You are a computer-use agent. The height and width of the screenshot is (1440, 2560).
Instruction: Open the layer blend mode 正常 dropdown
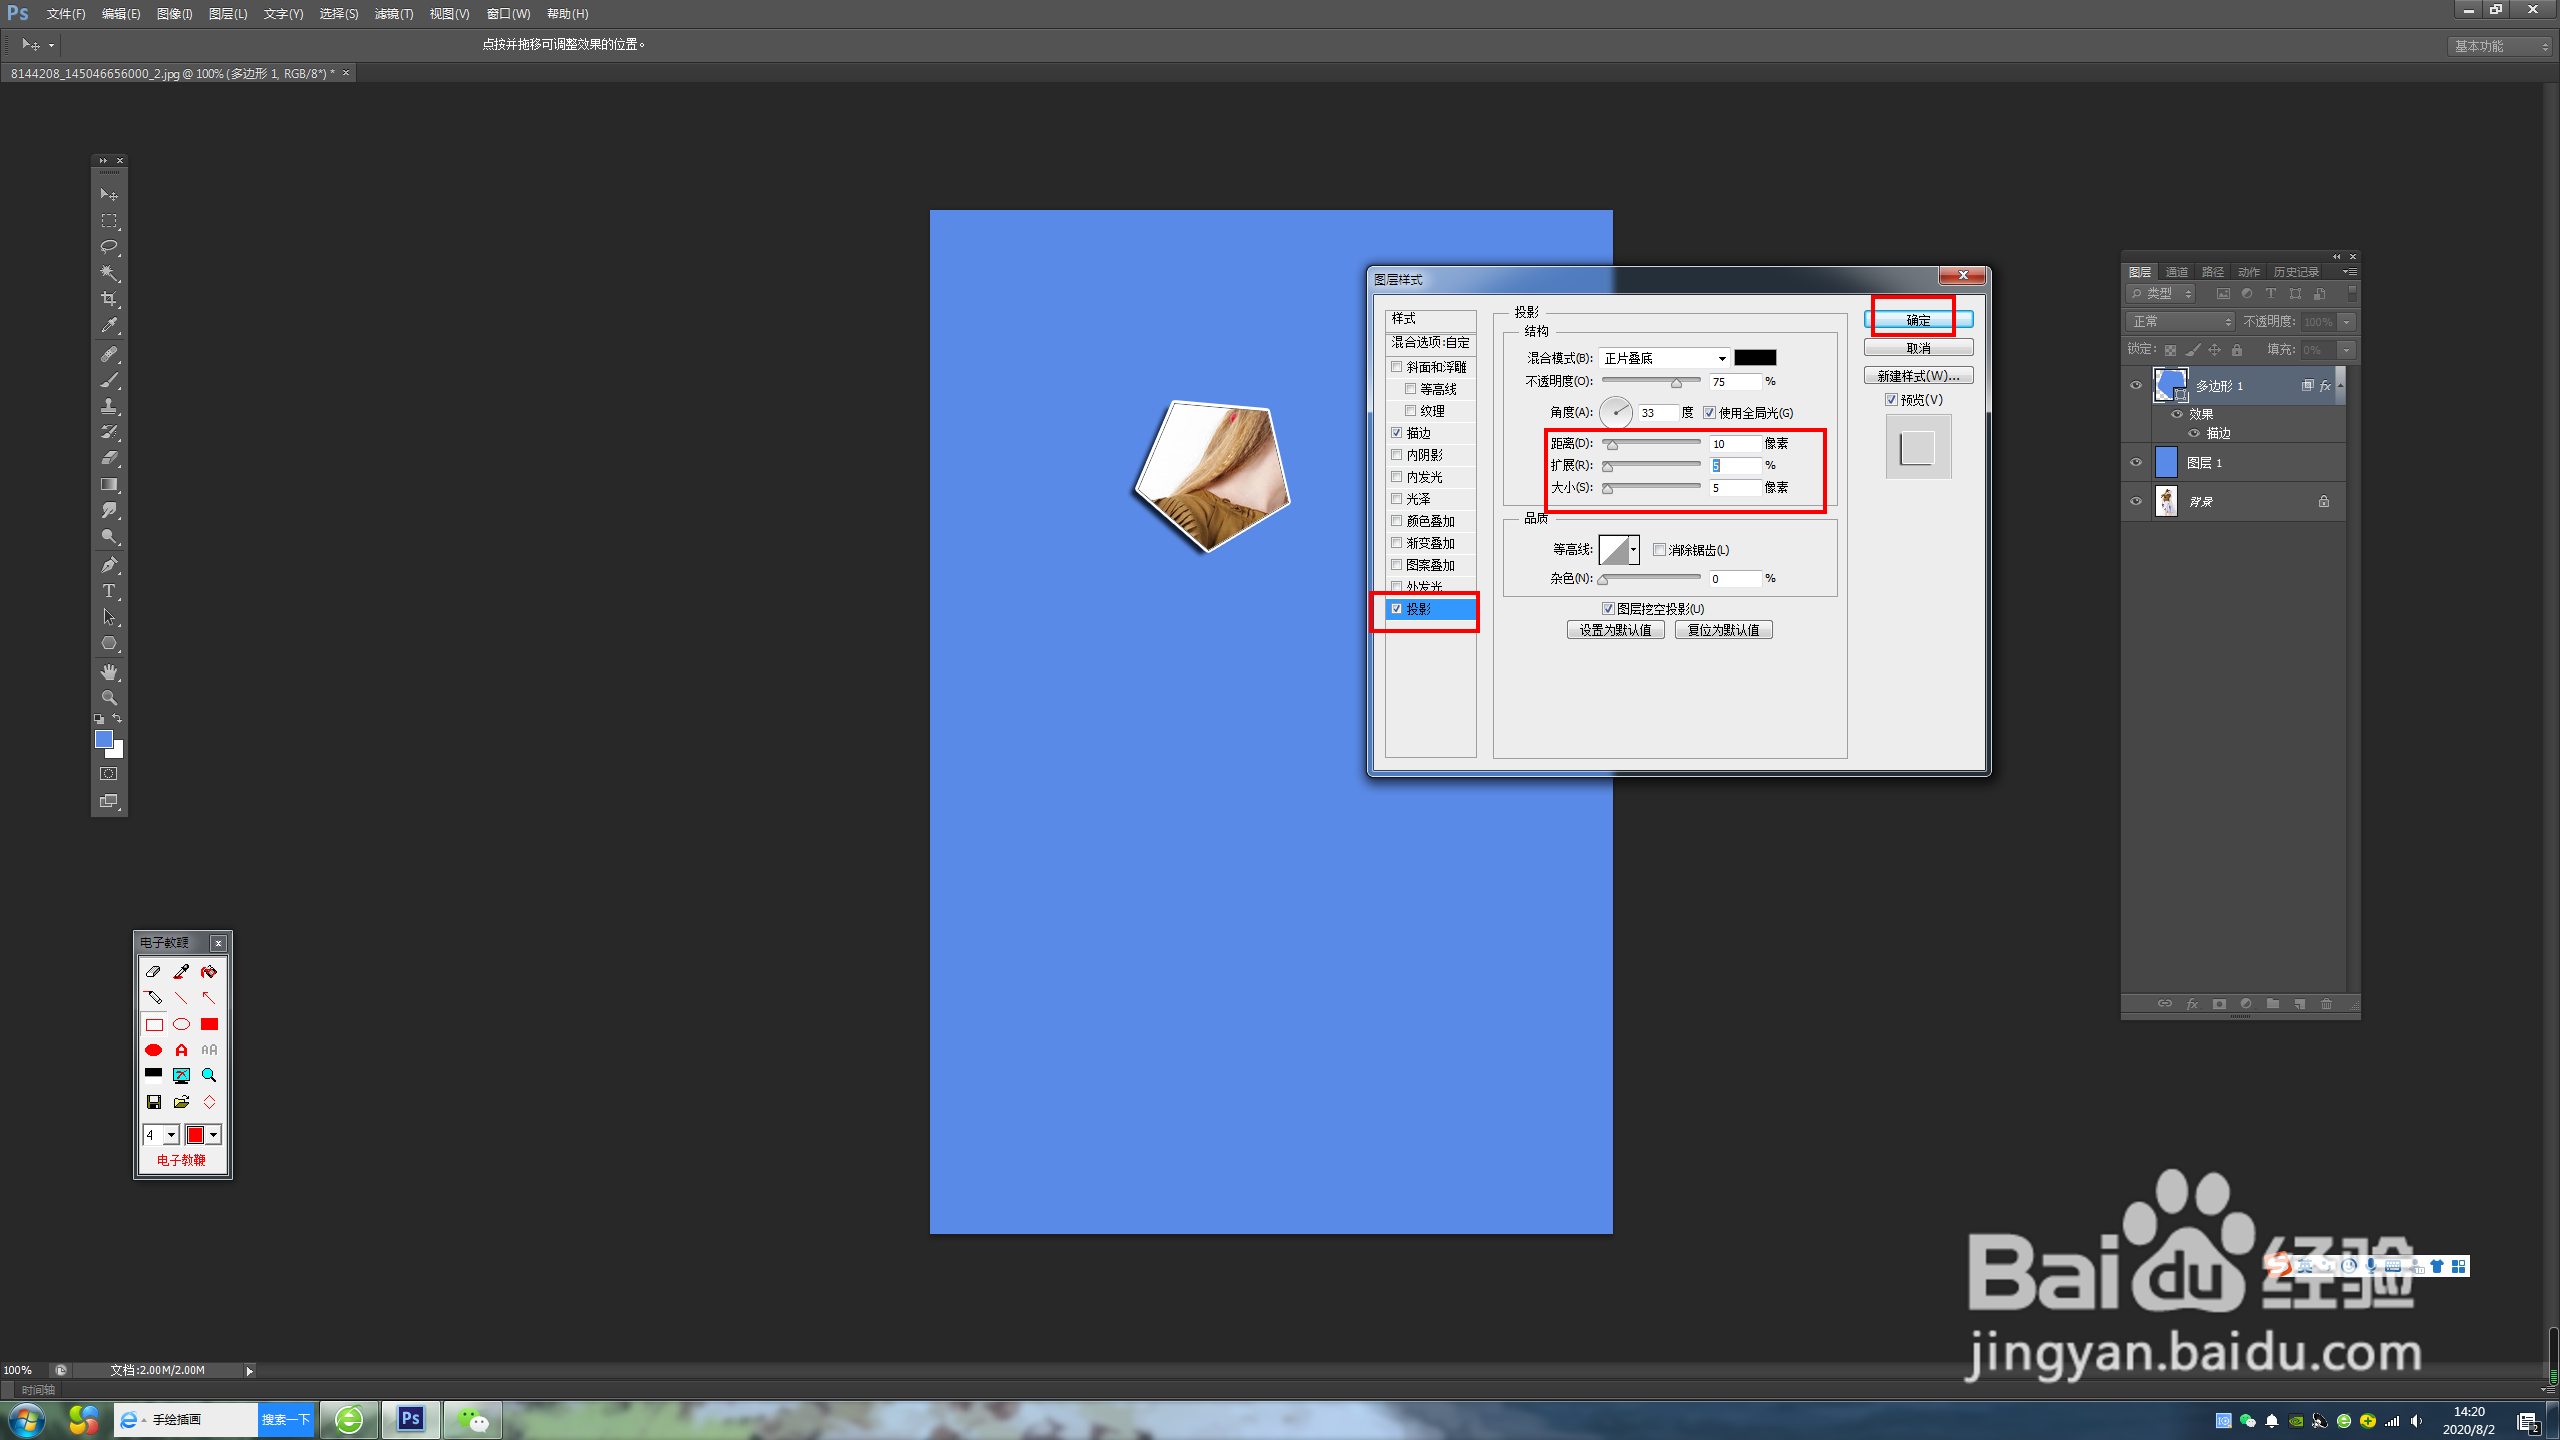2180,322
